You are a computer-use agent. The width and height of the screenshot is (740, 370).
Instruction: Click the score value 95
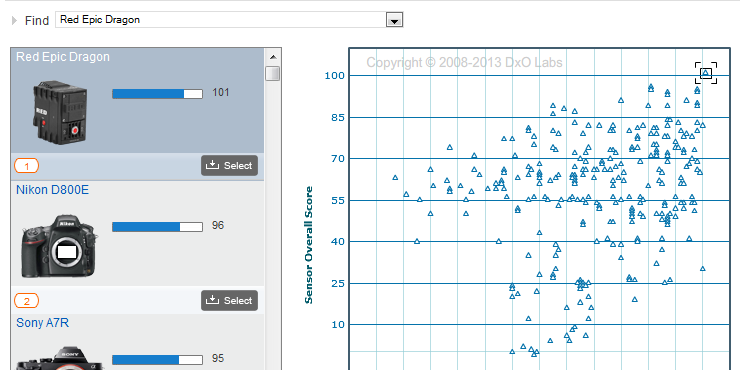(218, 359)
